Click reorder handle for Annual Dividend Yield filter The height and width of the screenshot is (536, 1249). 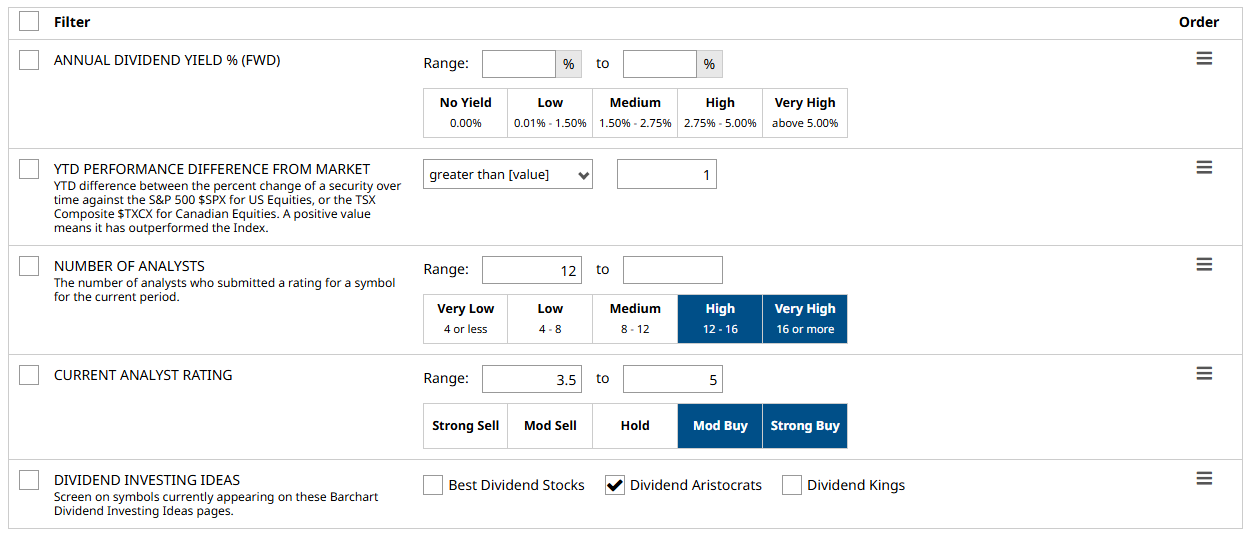coord(1204,59)
